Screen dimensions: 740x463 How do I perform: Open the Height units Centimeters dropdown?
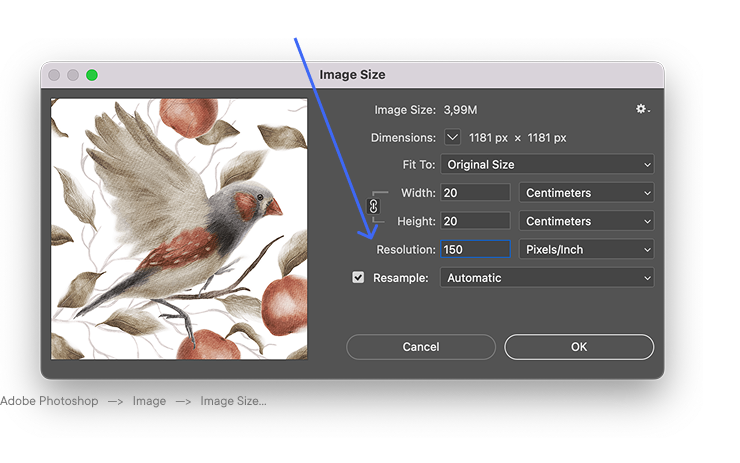tap(586, 221)
